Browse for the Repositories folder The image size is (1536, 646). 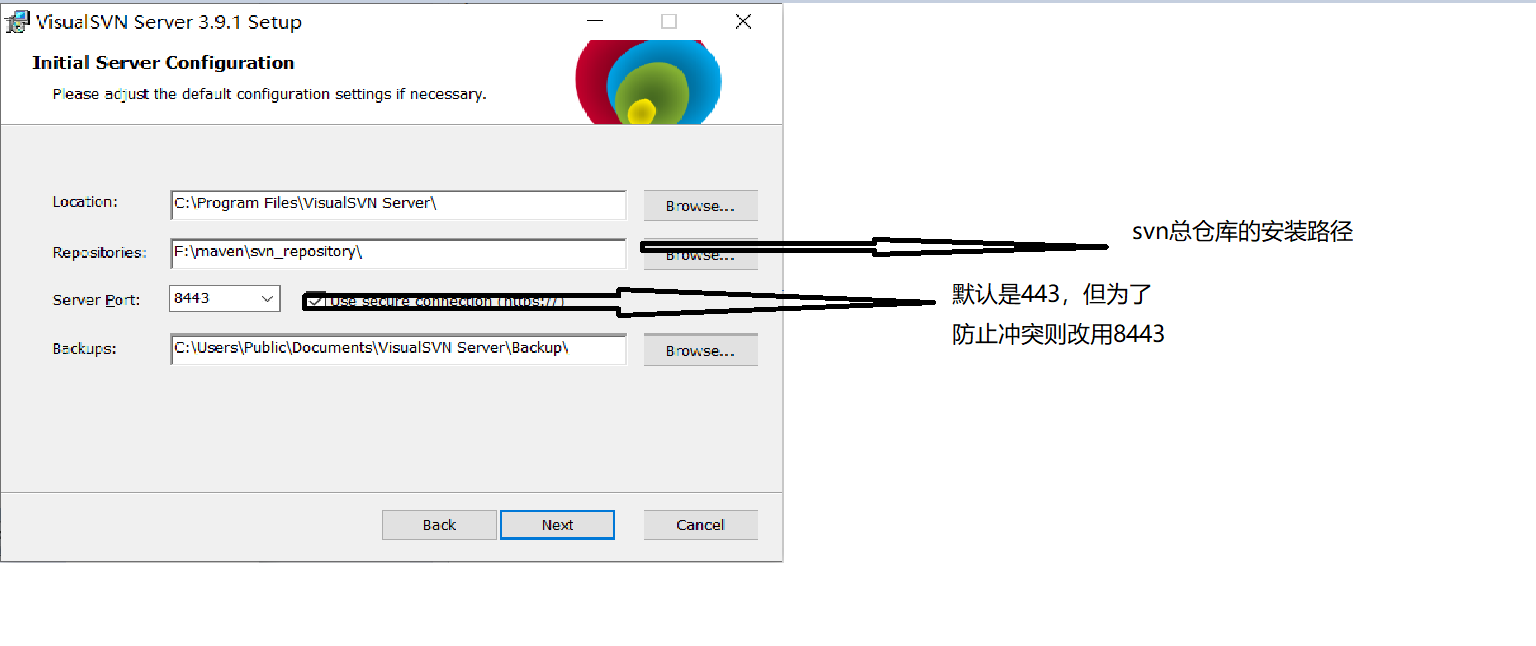(x=700, y=255)
